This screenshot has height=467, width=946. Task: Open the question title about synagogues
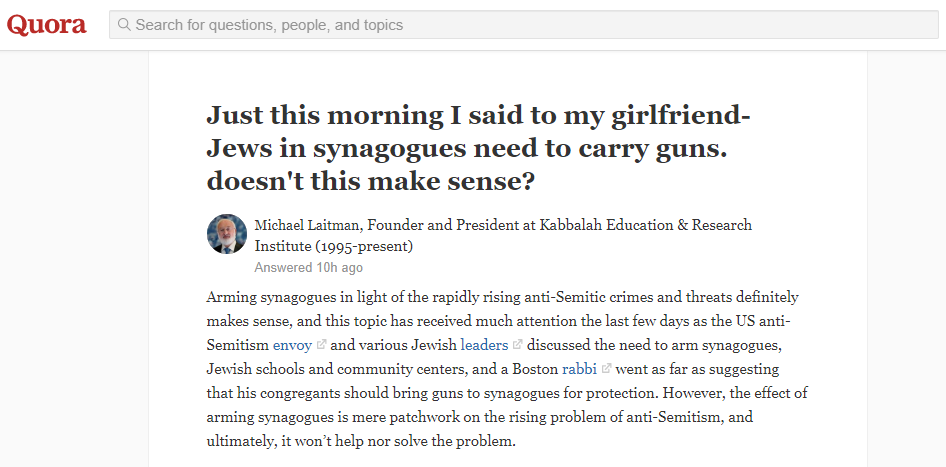tap(478, 150)
